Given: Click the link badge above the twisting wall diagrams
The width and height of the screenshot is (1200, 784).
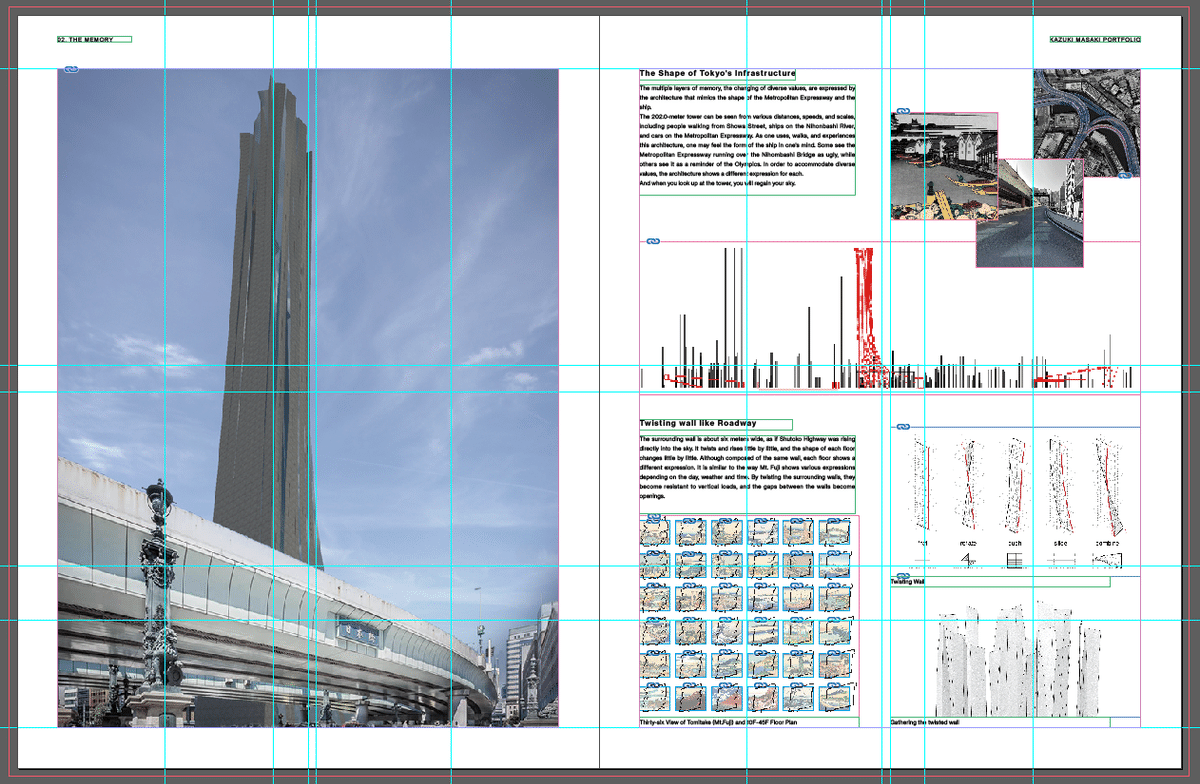Looking at the screenshot, I should [x=902, y=427].
